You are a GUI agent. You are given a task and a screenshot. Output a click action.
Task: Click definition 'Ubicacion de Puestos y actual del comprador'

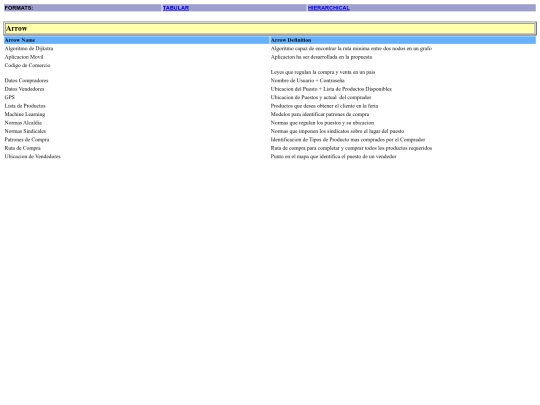pos(321,97)
